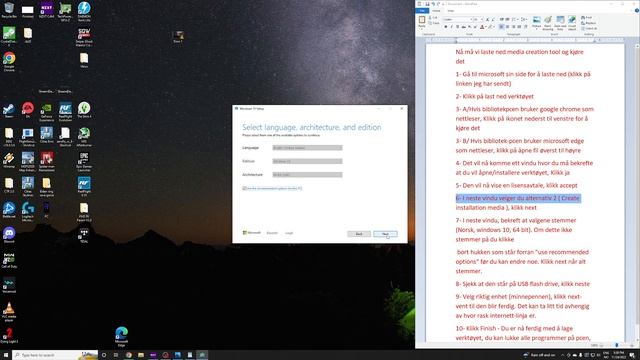Toggle Underline formatting in WordPad
Screen dimensions: 640x360
[x=458, y=27]
